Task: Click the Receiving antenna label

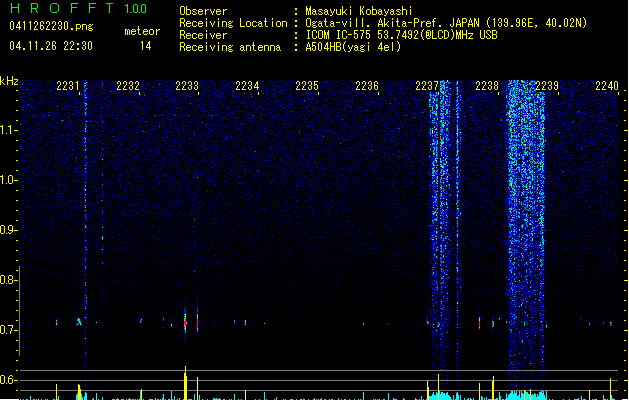Action: click(230, 47)
